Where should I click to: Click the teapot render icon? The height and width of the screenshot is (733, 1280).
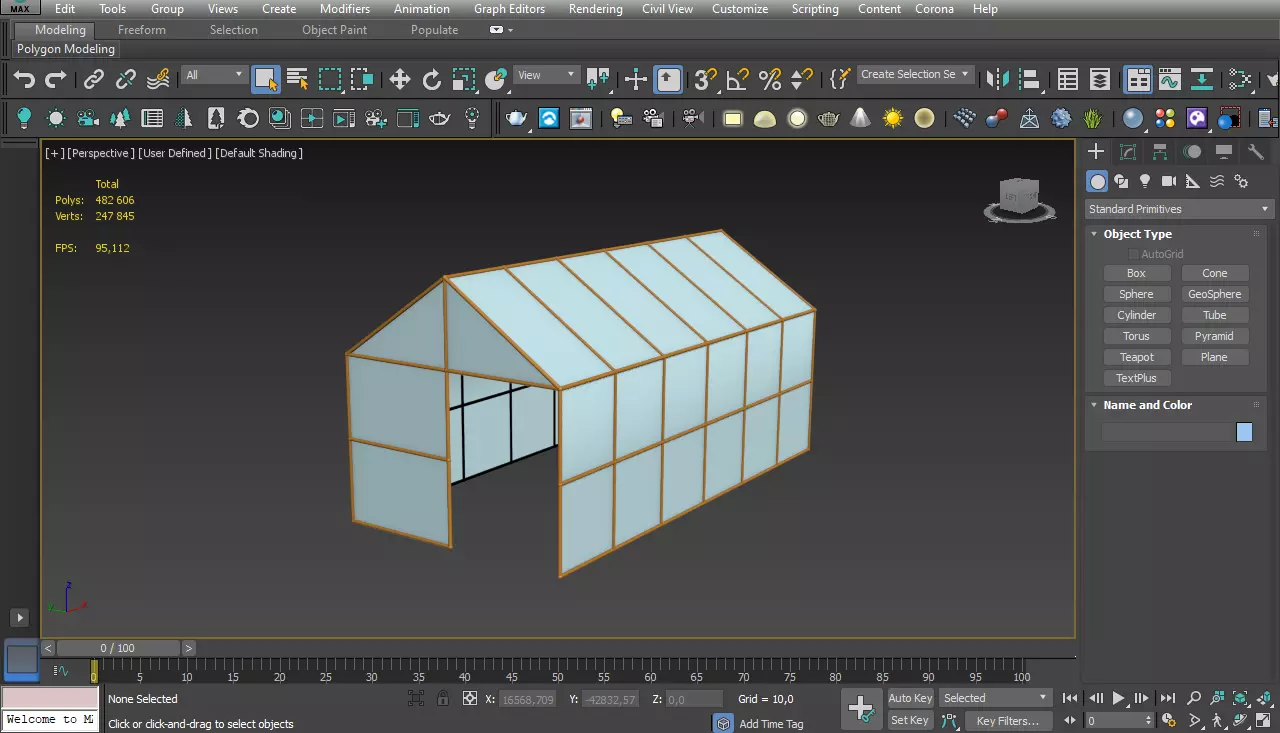(516, 119)
